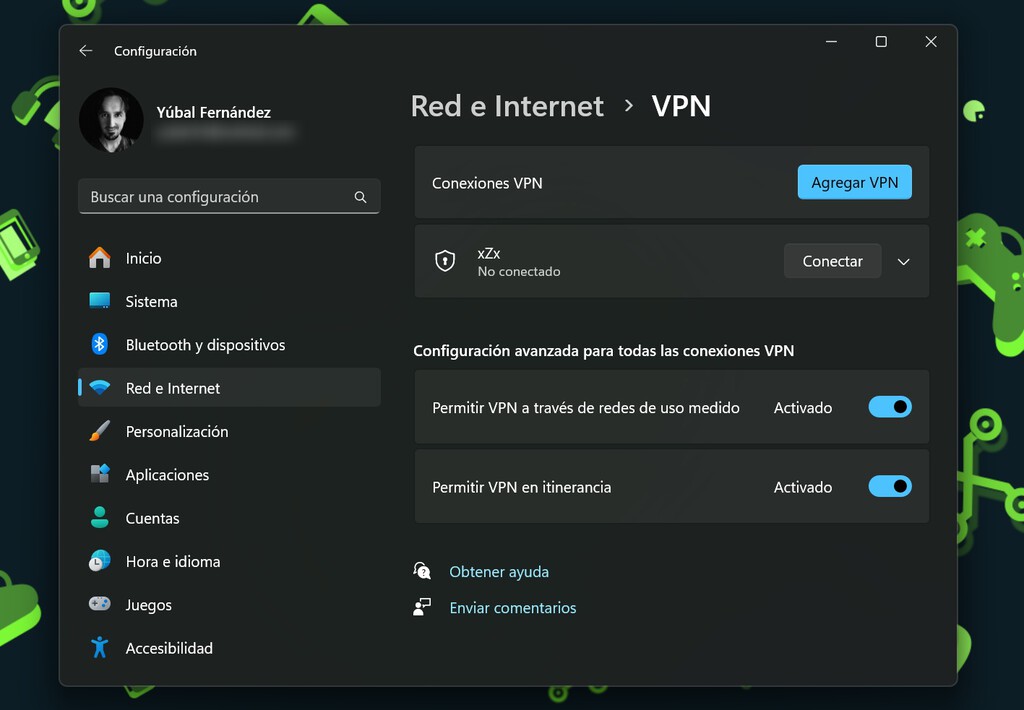Select the Inicio home icon in sidebar
Image resolution: width=1024 pixels, height=710 pixels.
[x=100, y=257]
